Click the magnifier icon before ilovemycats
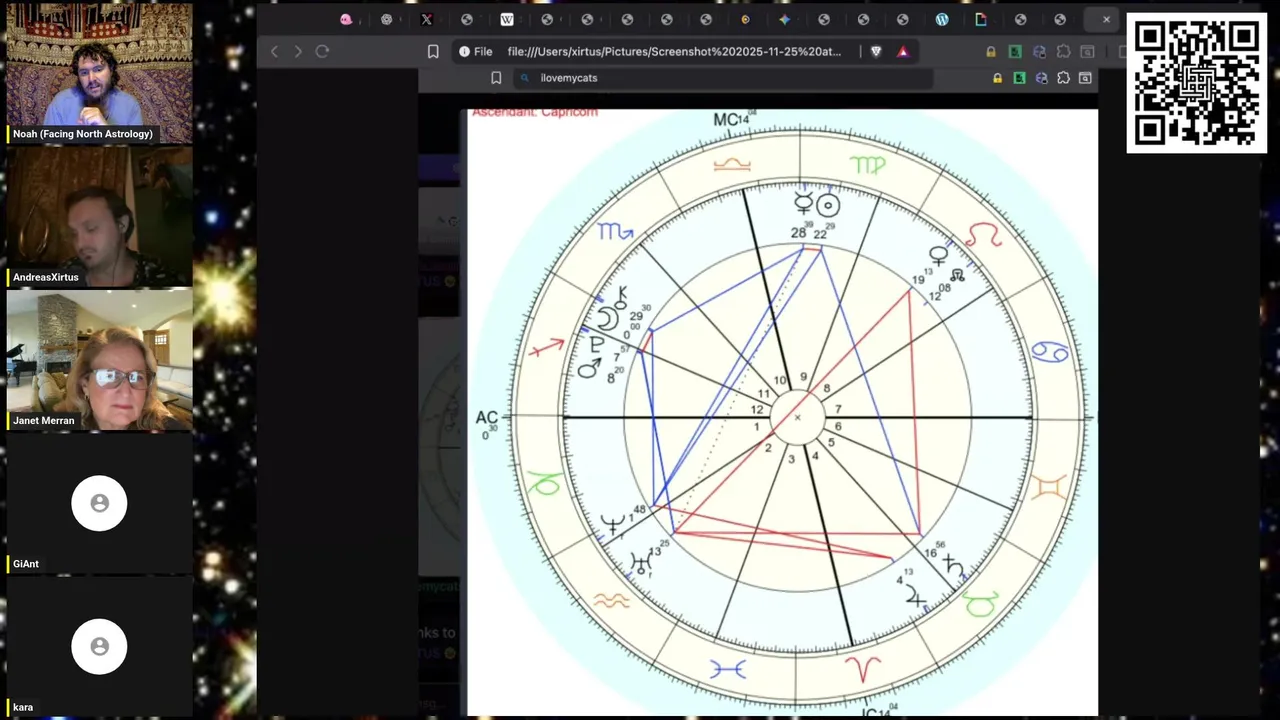The height and width of the screenshot is (720, 1280). pyautogui.click(x=525, y=78)
